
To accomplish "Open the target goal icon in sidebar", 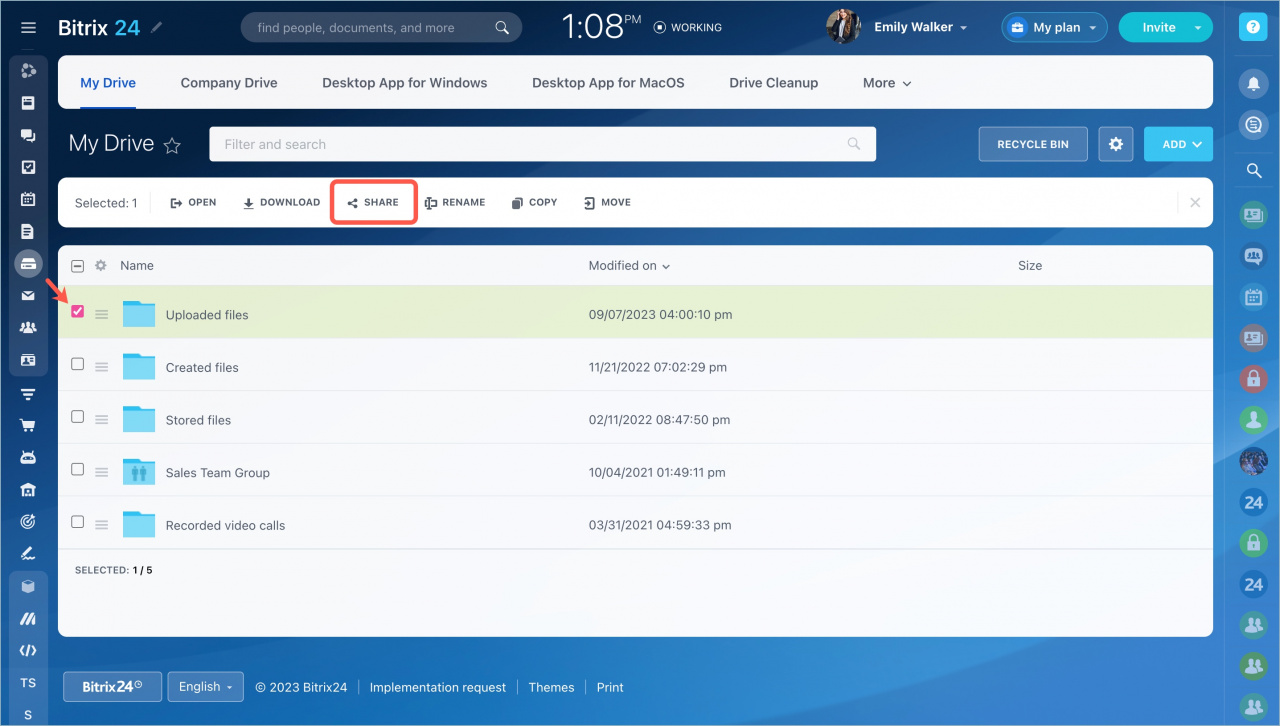I will click(x=28, y=521).
